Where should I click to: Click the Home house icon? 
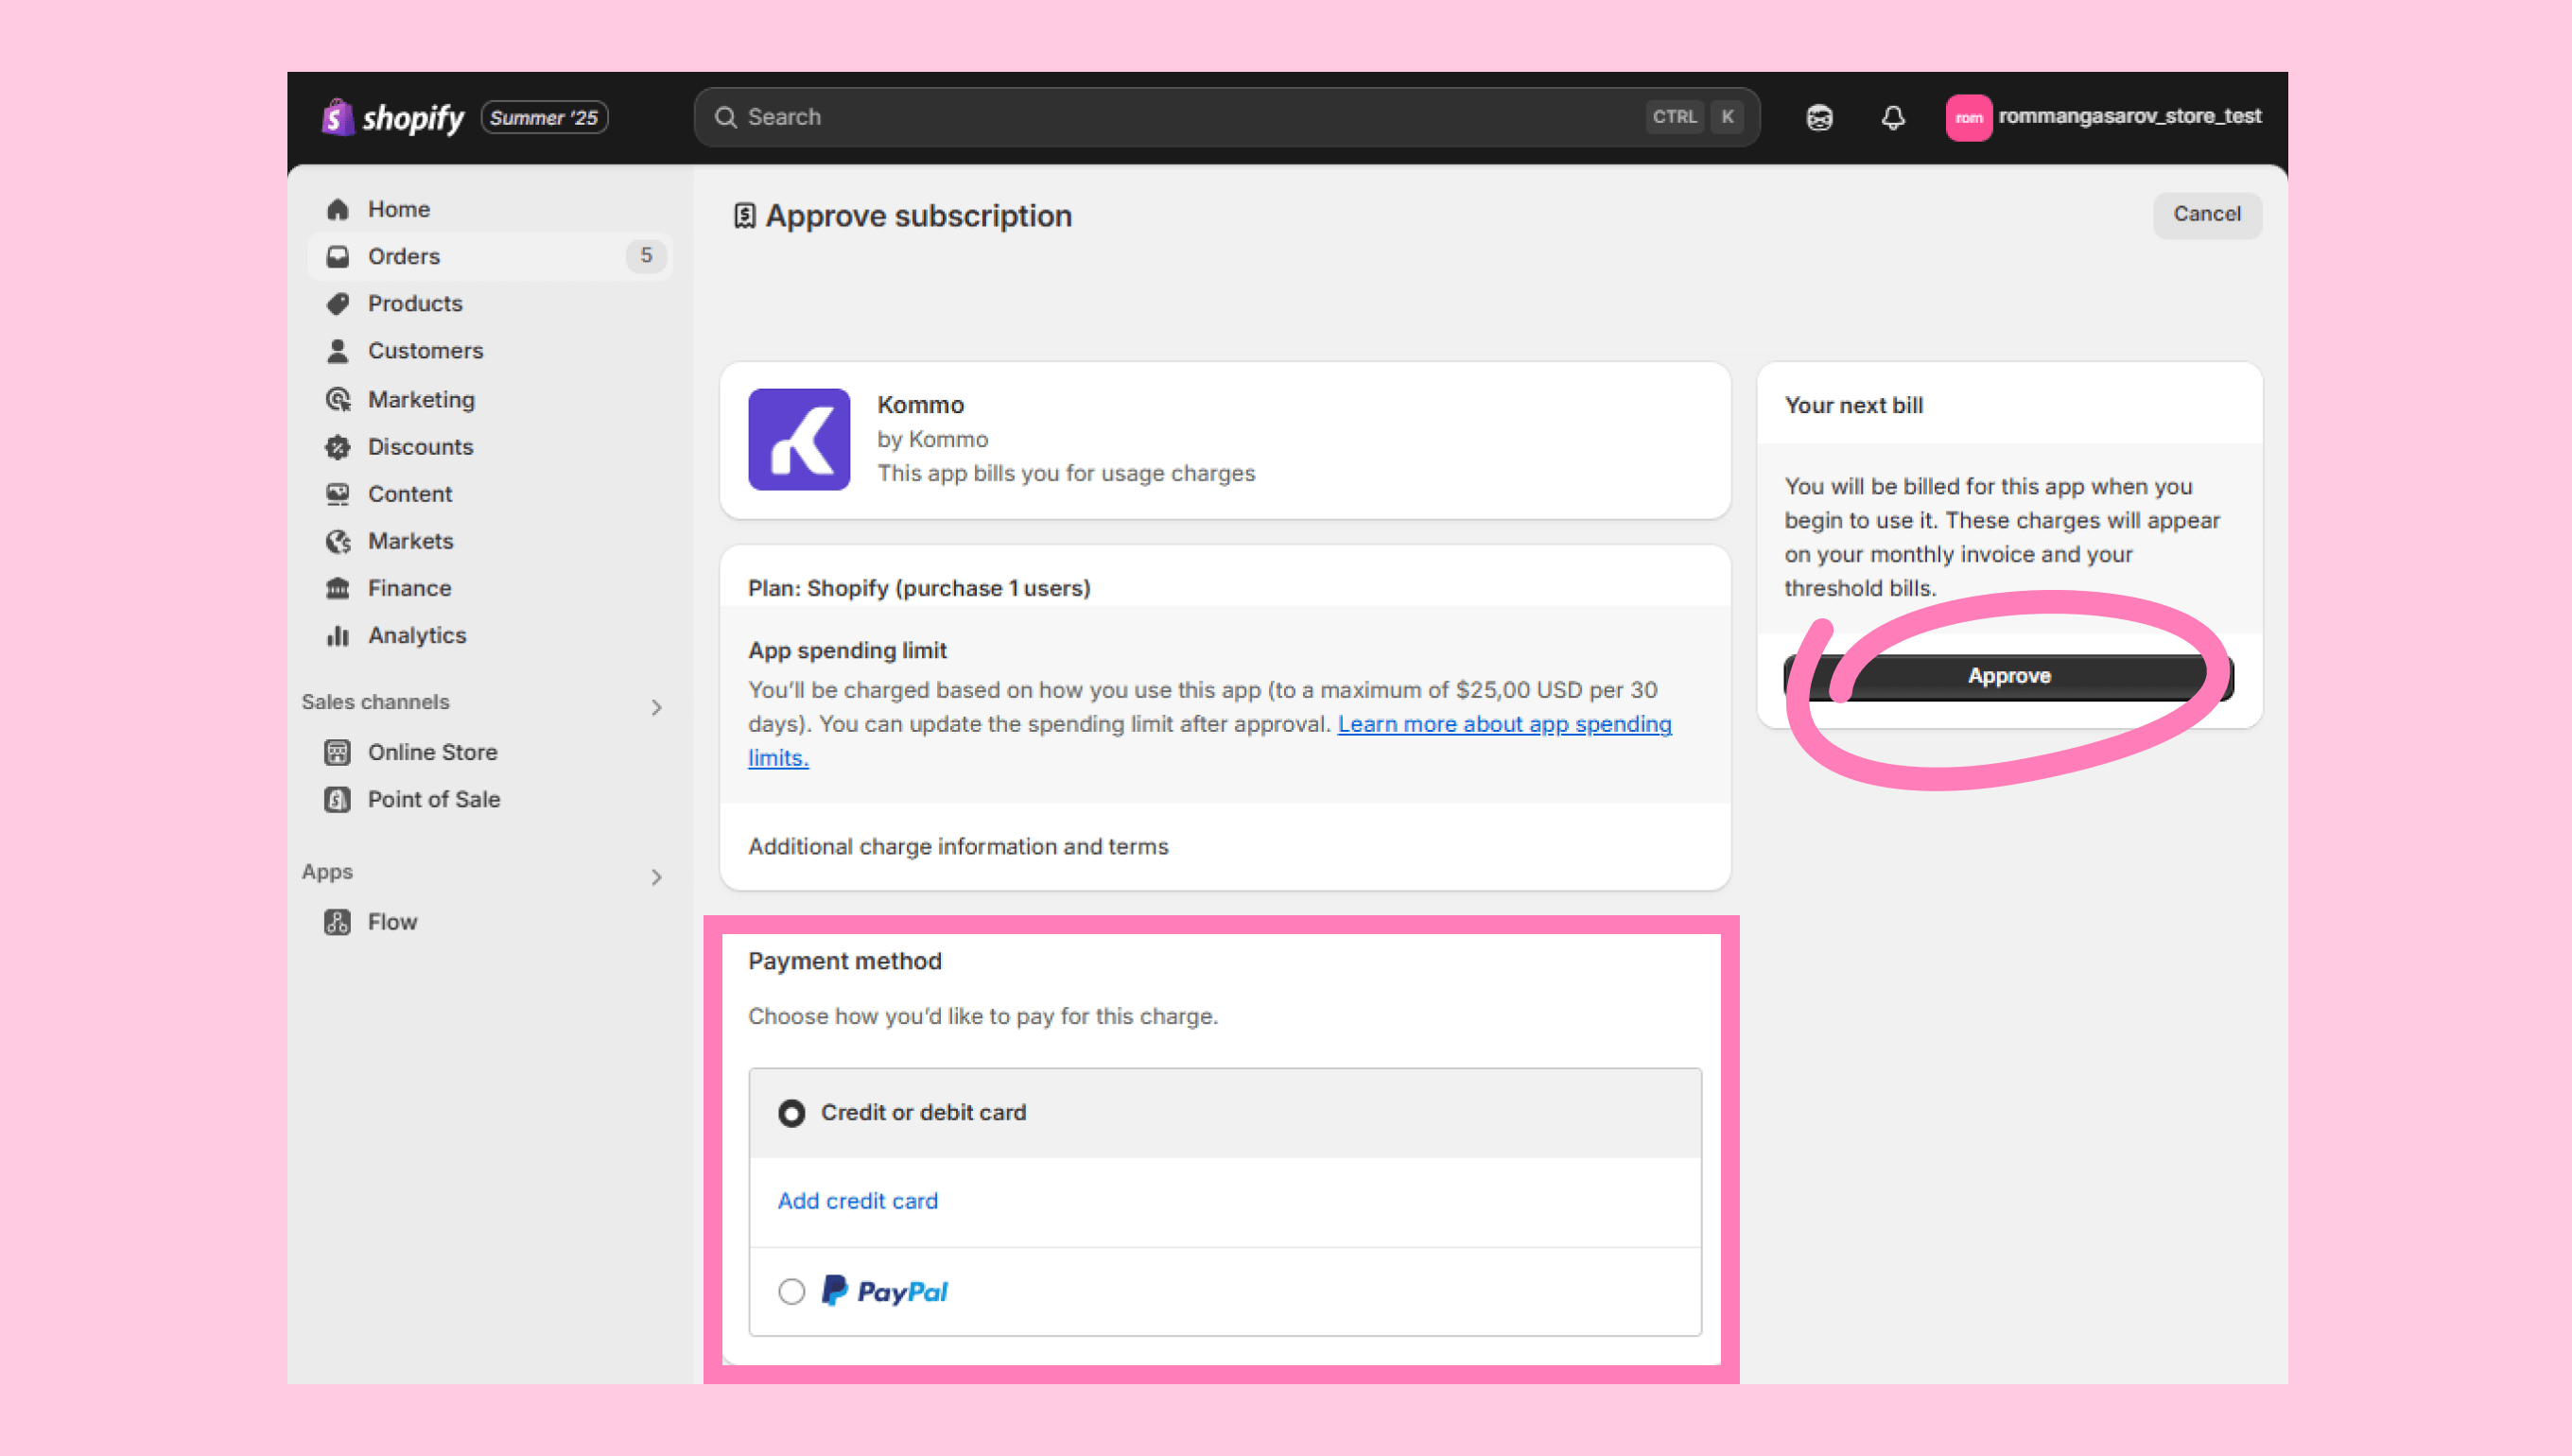[338, 209]
